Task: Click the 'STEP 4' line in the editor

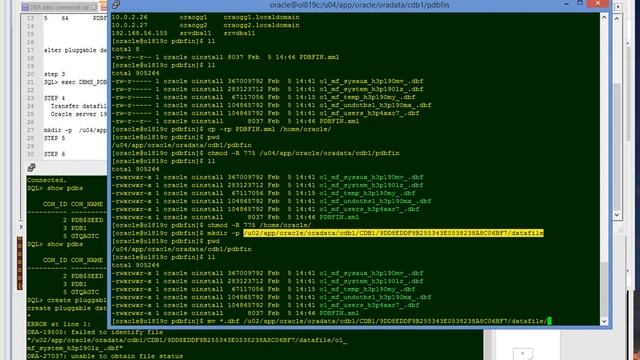Action: point(54,98)
